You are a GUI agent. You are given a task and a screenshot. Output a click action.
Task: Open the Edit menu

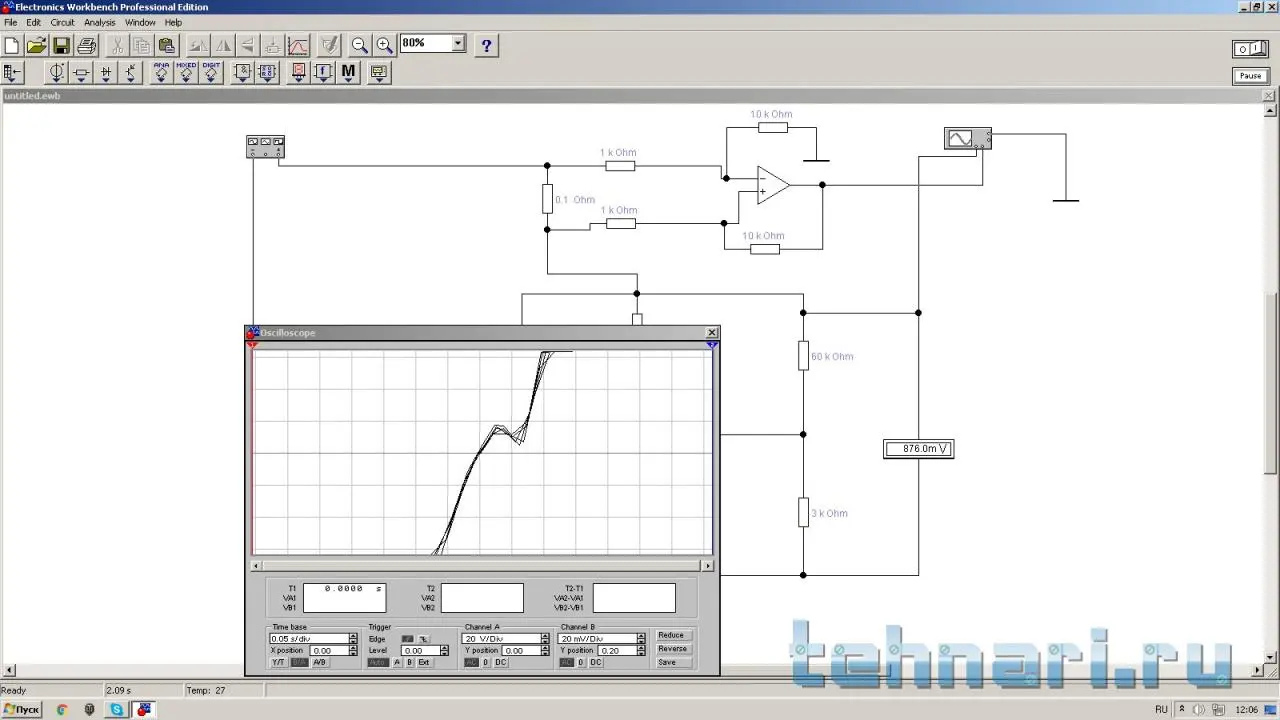[34, 22]
